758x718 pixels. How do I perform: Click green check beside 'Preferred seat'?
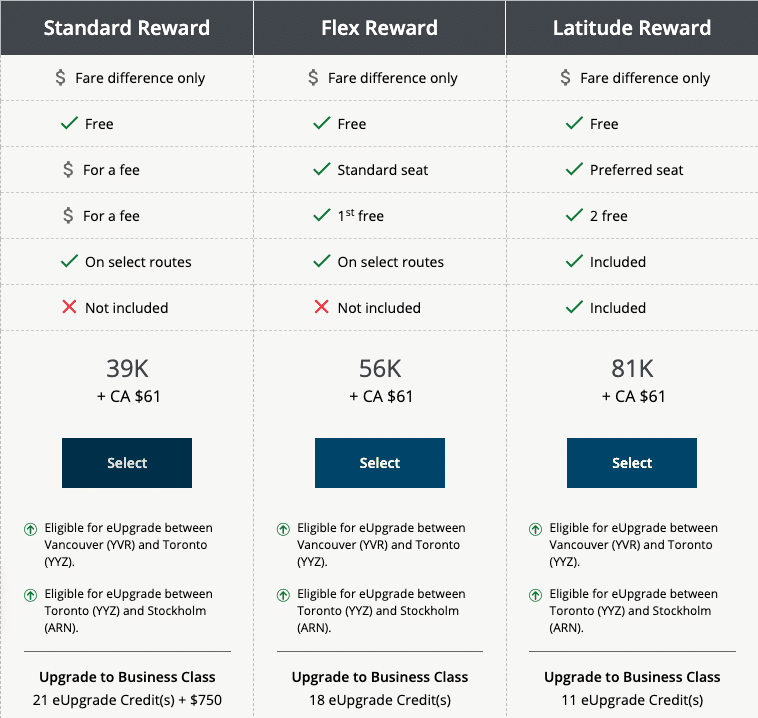click(x=574, y=170)
